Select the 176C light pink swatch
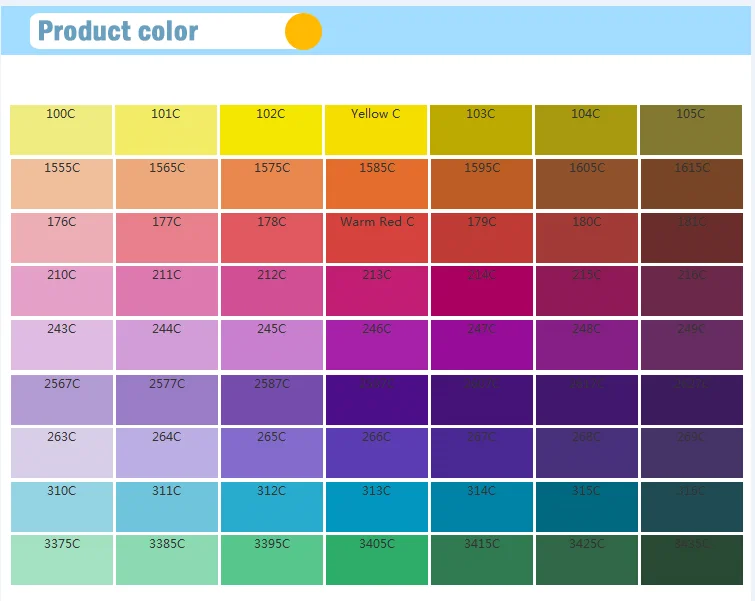755x601 pixels. pyautogui.click(x=61, y=238)
